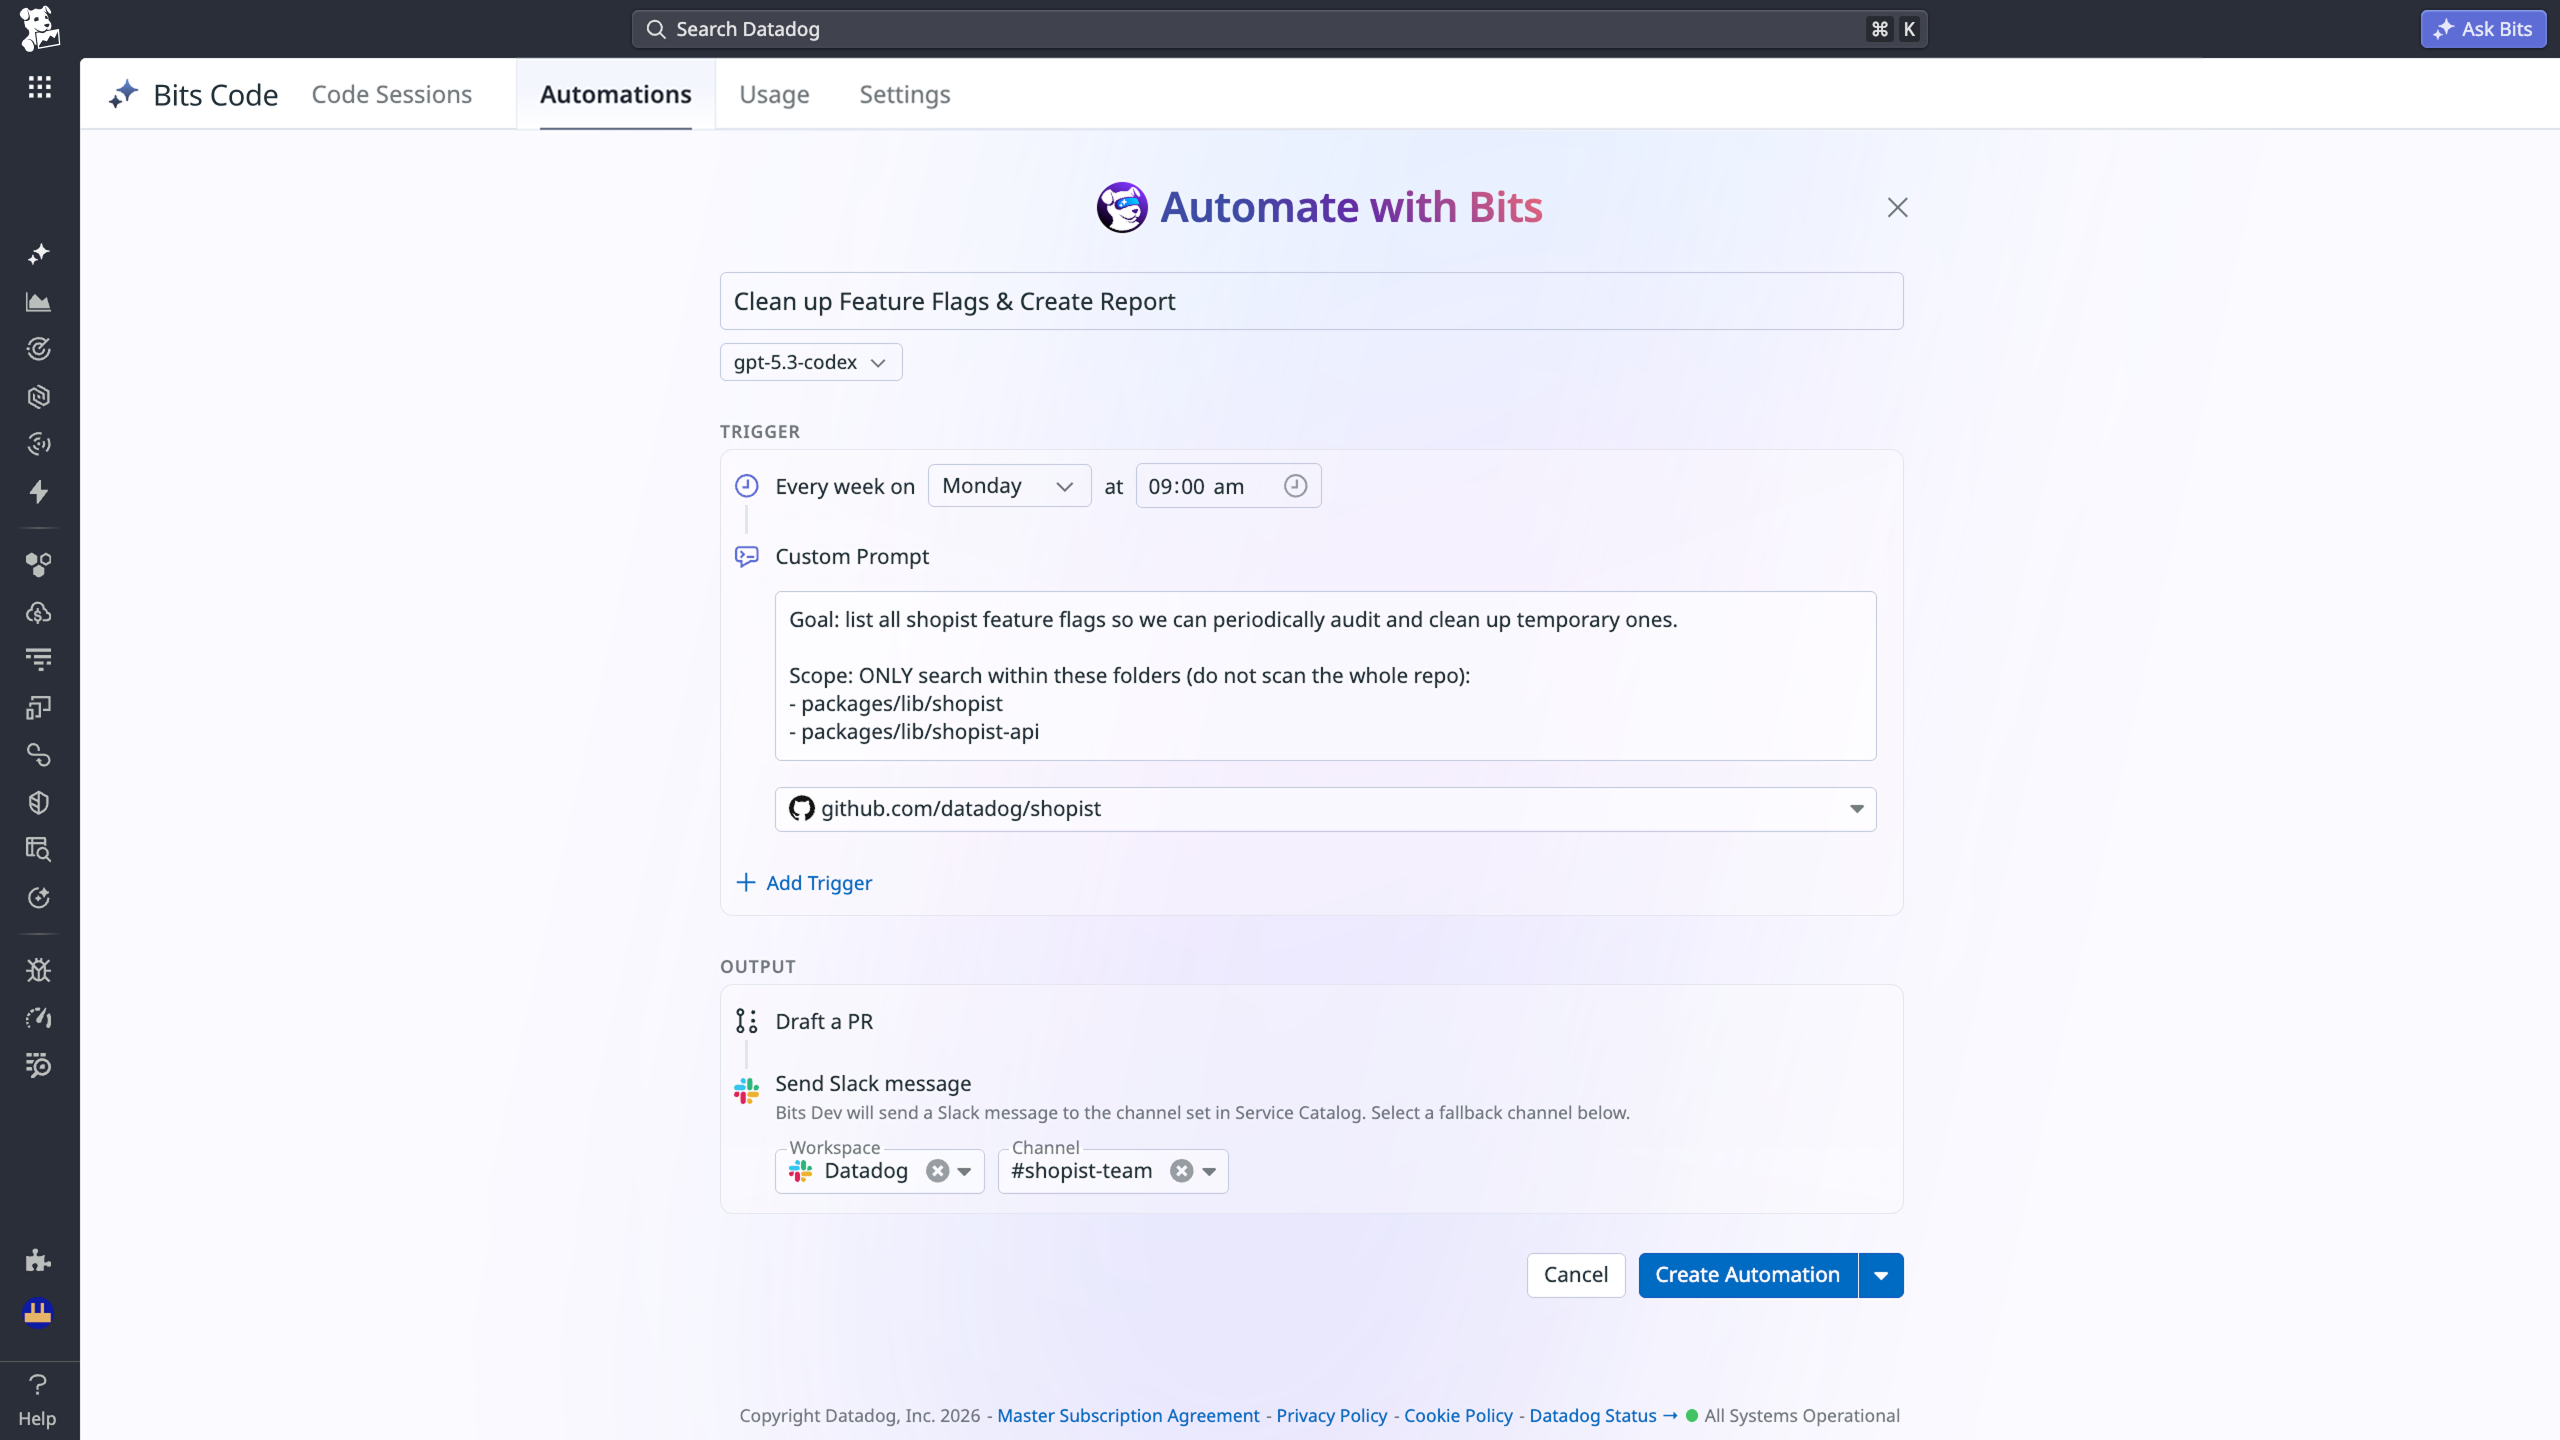Open the curved path sidebar icon
This screenshot has width=2560, height=1440.
[x=39, y=755]
